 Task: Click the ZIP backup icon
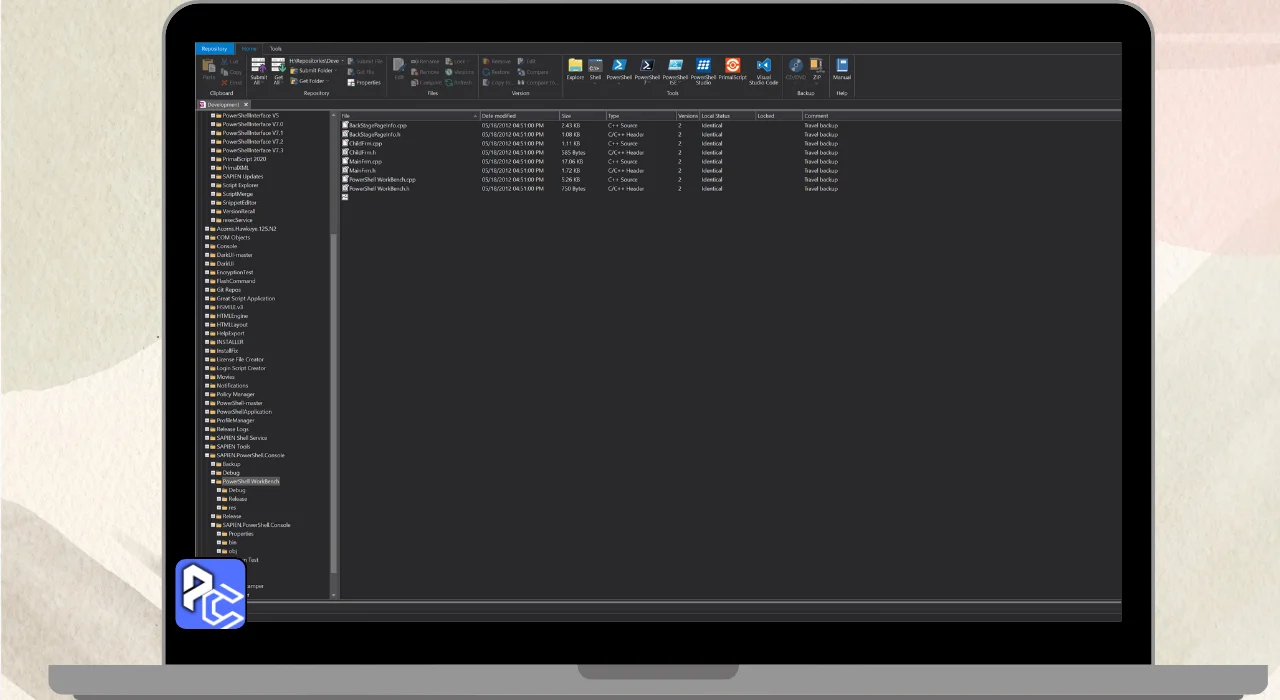[817, 68]
